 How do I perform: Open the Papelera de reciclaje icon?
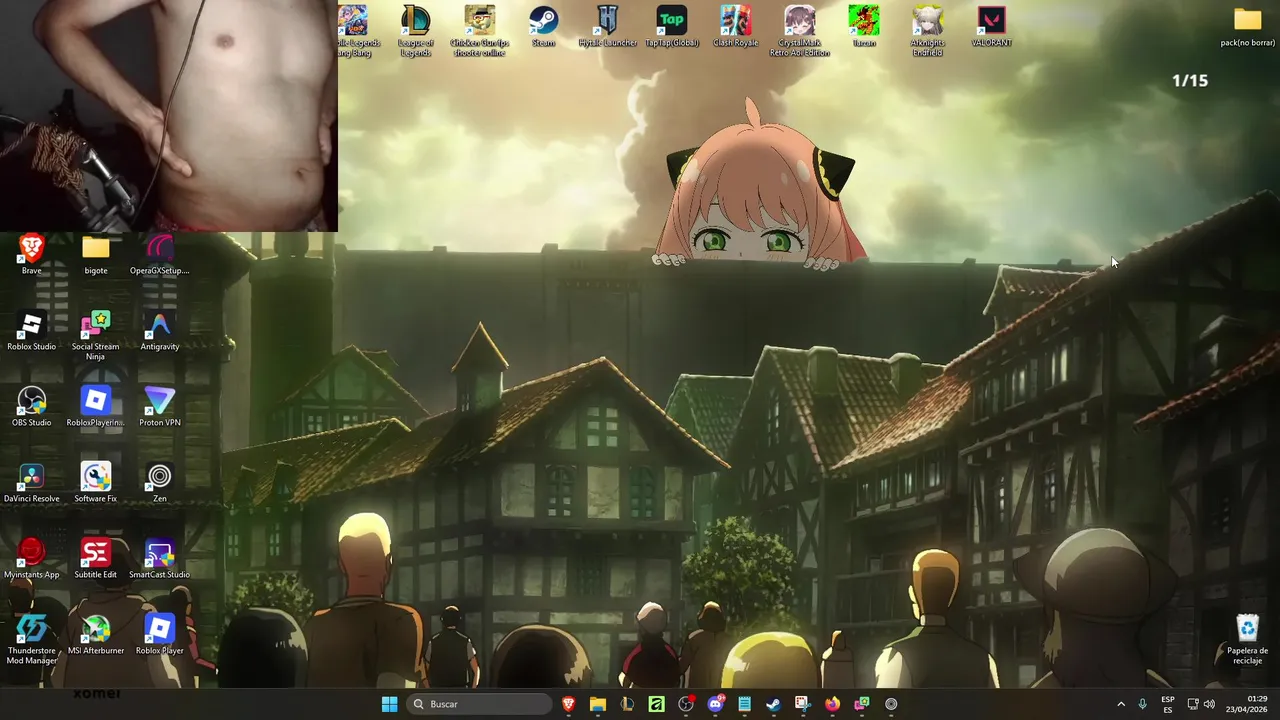pos(1247,639)
